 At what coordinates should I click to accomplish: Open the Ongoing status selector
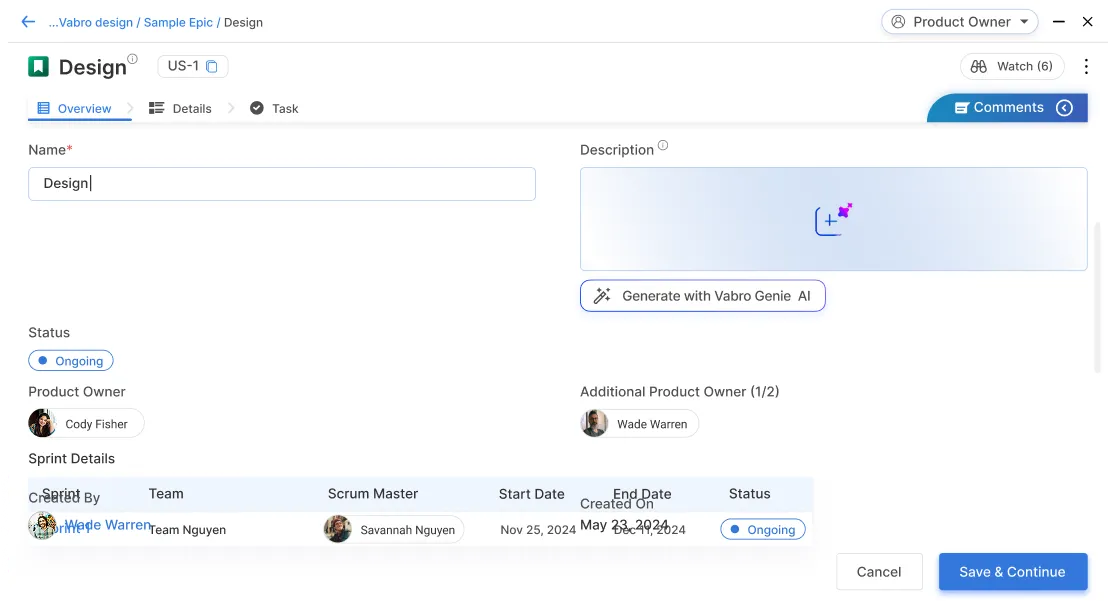[x=71, y=361]
